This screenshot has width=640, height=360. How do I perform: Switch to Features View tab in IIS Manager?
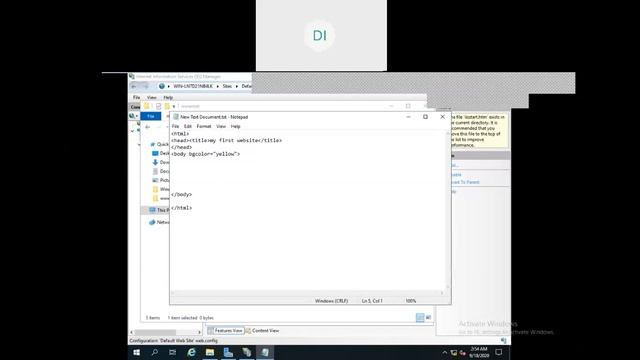point(225,331)
